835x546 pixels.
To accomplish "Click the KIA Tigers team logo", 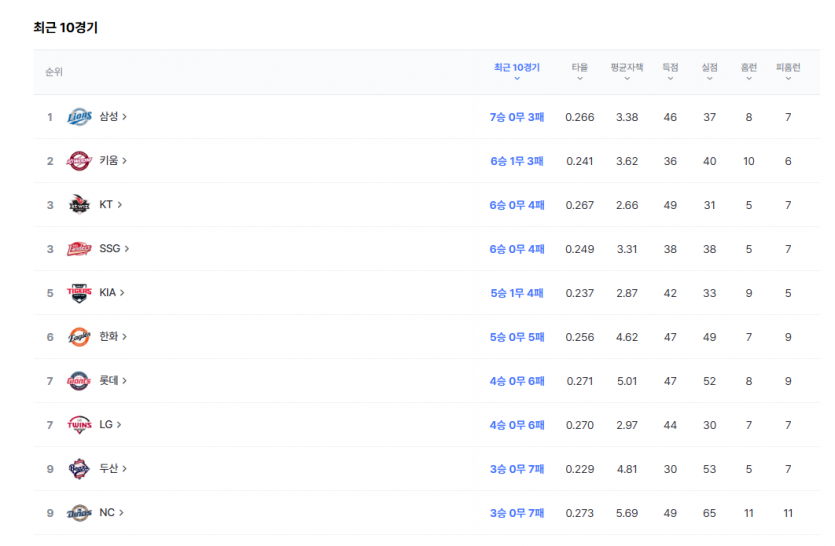I will (79, 292).
